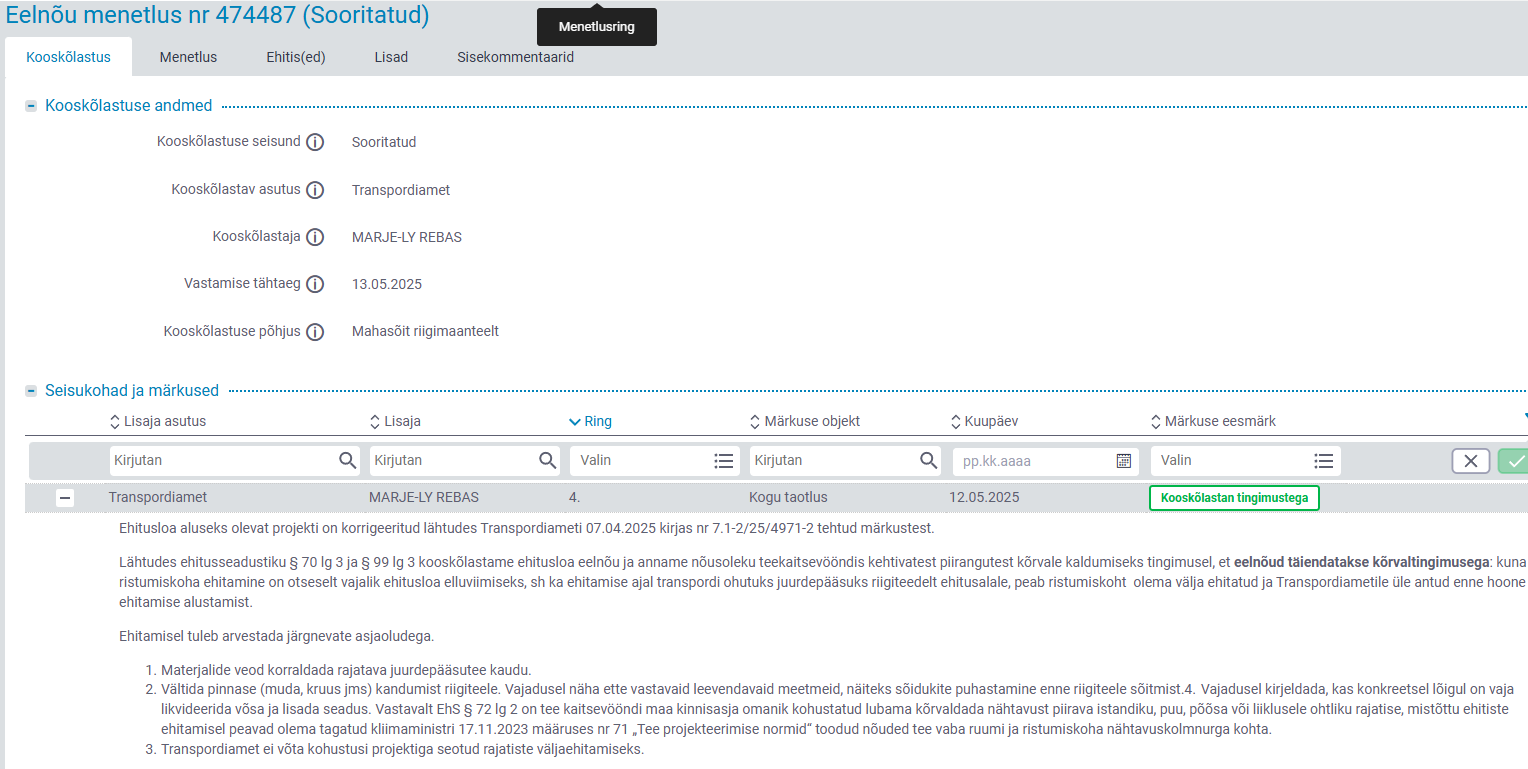Click the Menetlusring tooltip label
The height and width of the screenshot is (769, 1528).
[596, 27]
